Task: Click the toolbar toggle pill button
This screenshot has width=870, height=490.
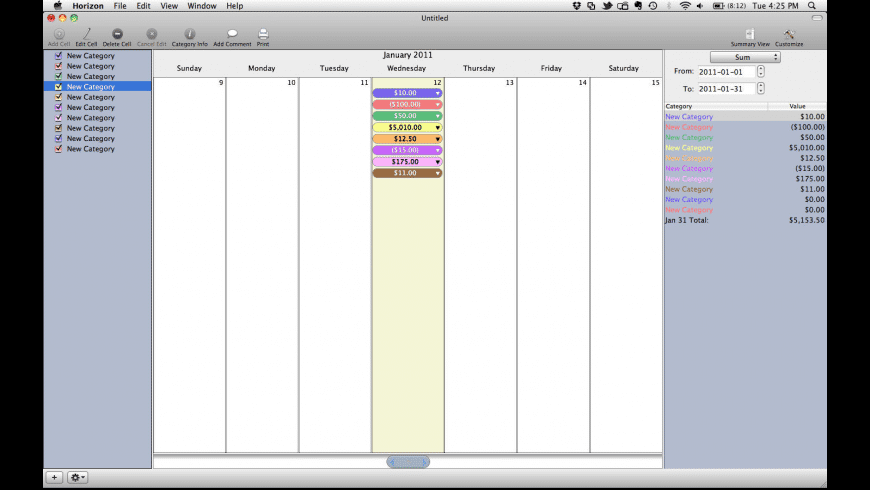Action: click(817, 18)
